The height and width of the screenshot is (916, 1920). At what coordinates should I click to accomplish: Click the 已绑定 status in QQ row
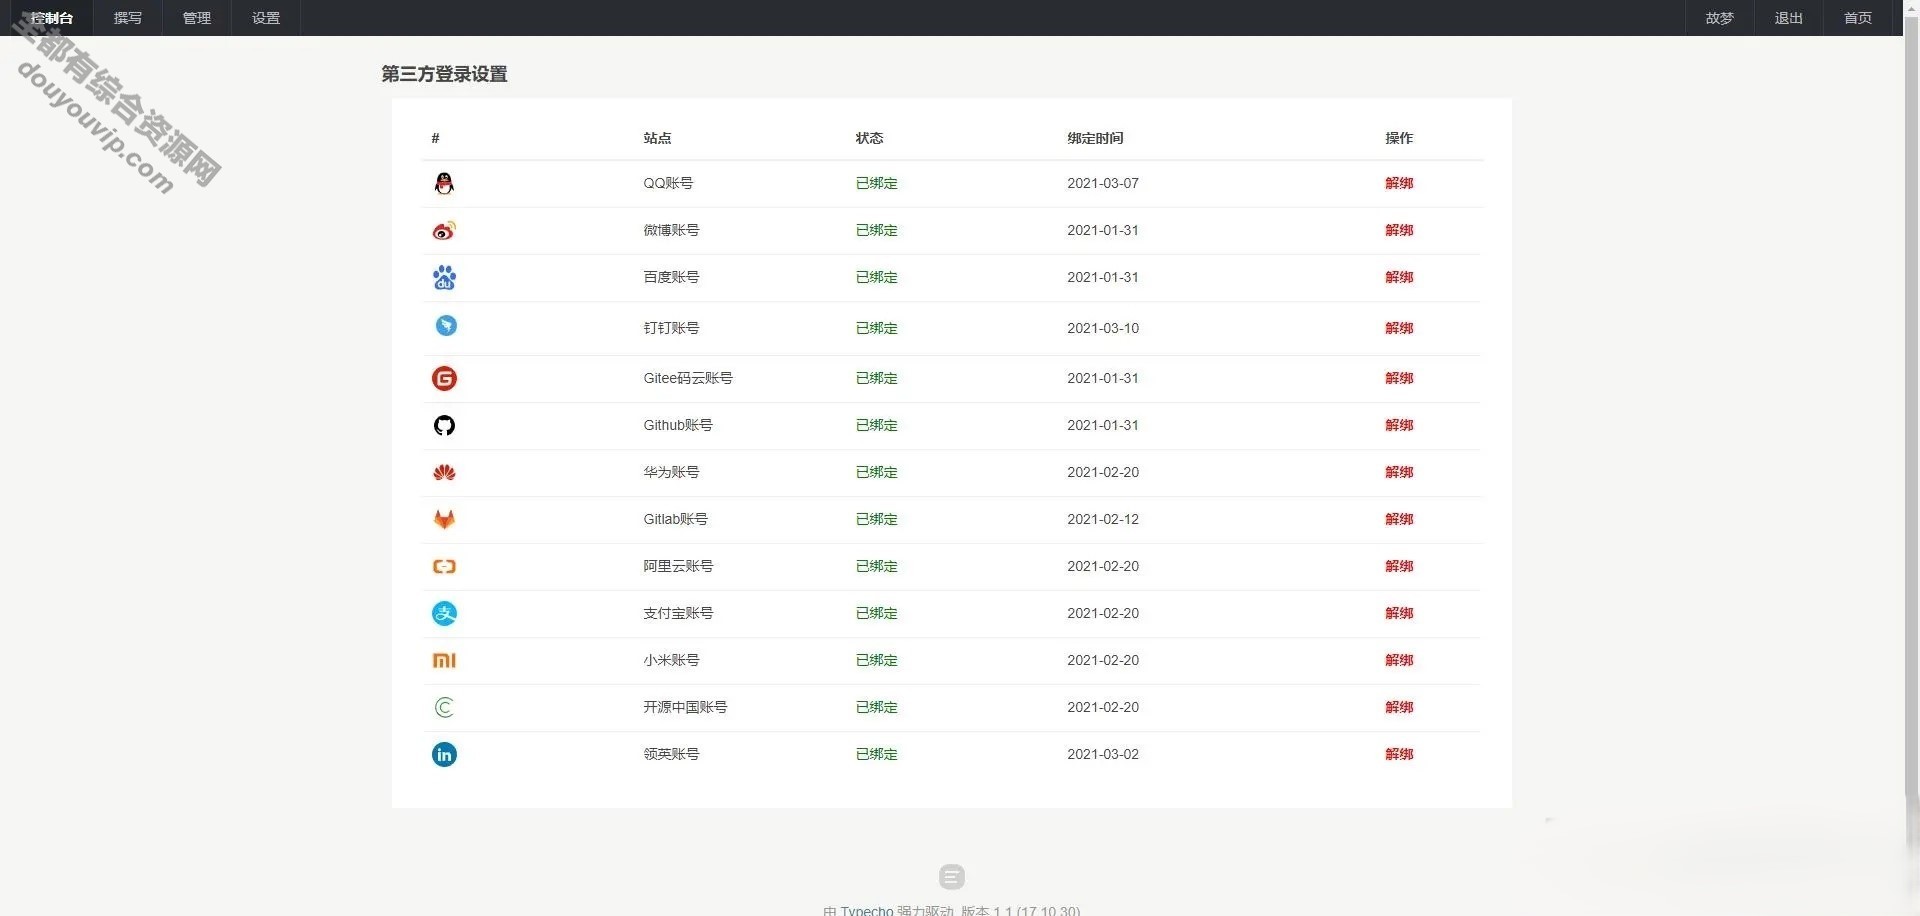[x=877, y=183]
